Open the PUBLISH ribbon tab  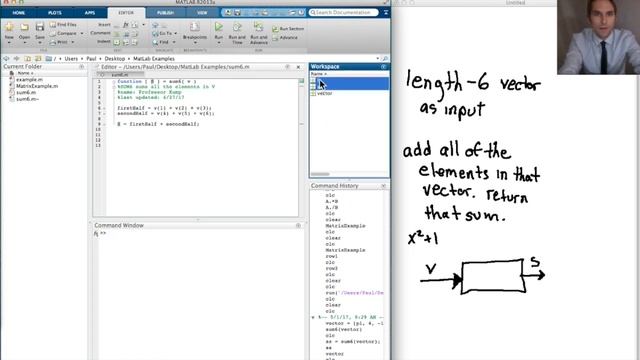[x=165, y=13]
